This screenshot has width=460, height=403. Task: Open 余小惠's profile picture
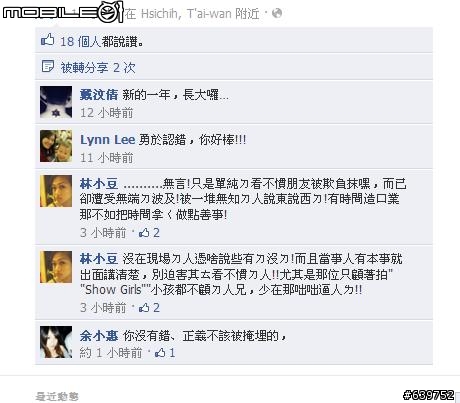56,342
